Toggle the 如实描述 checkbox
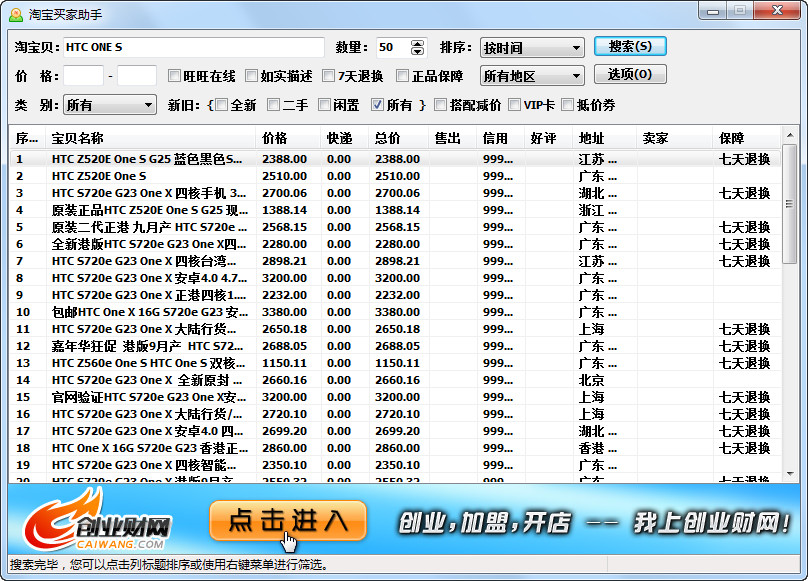Screen dimensions: 808x581 [x=251, y=76]
